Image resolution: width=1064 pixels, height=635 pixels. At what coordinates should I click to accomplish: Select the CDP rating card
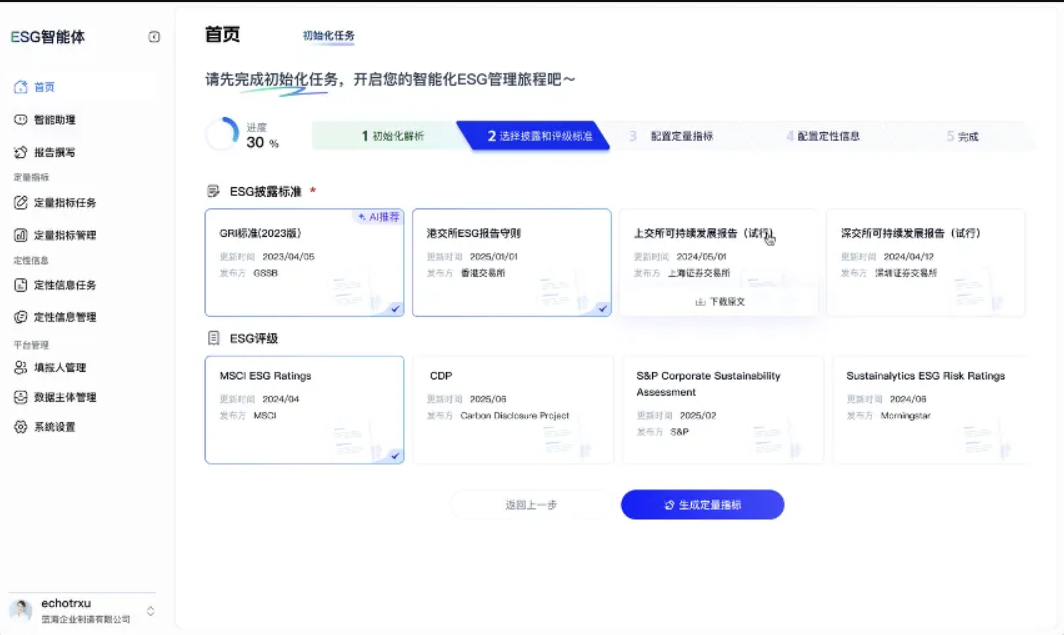coord(513,410)
